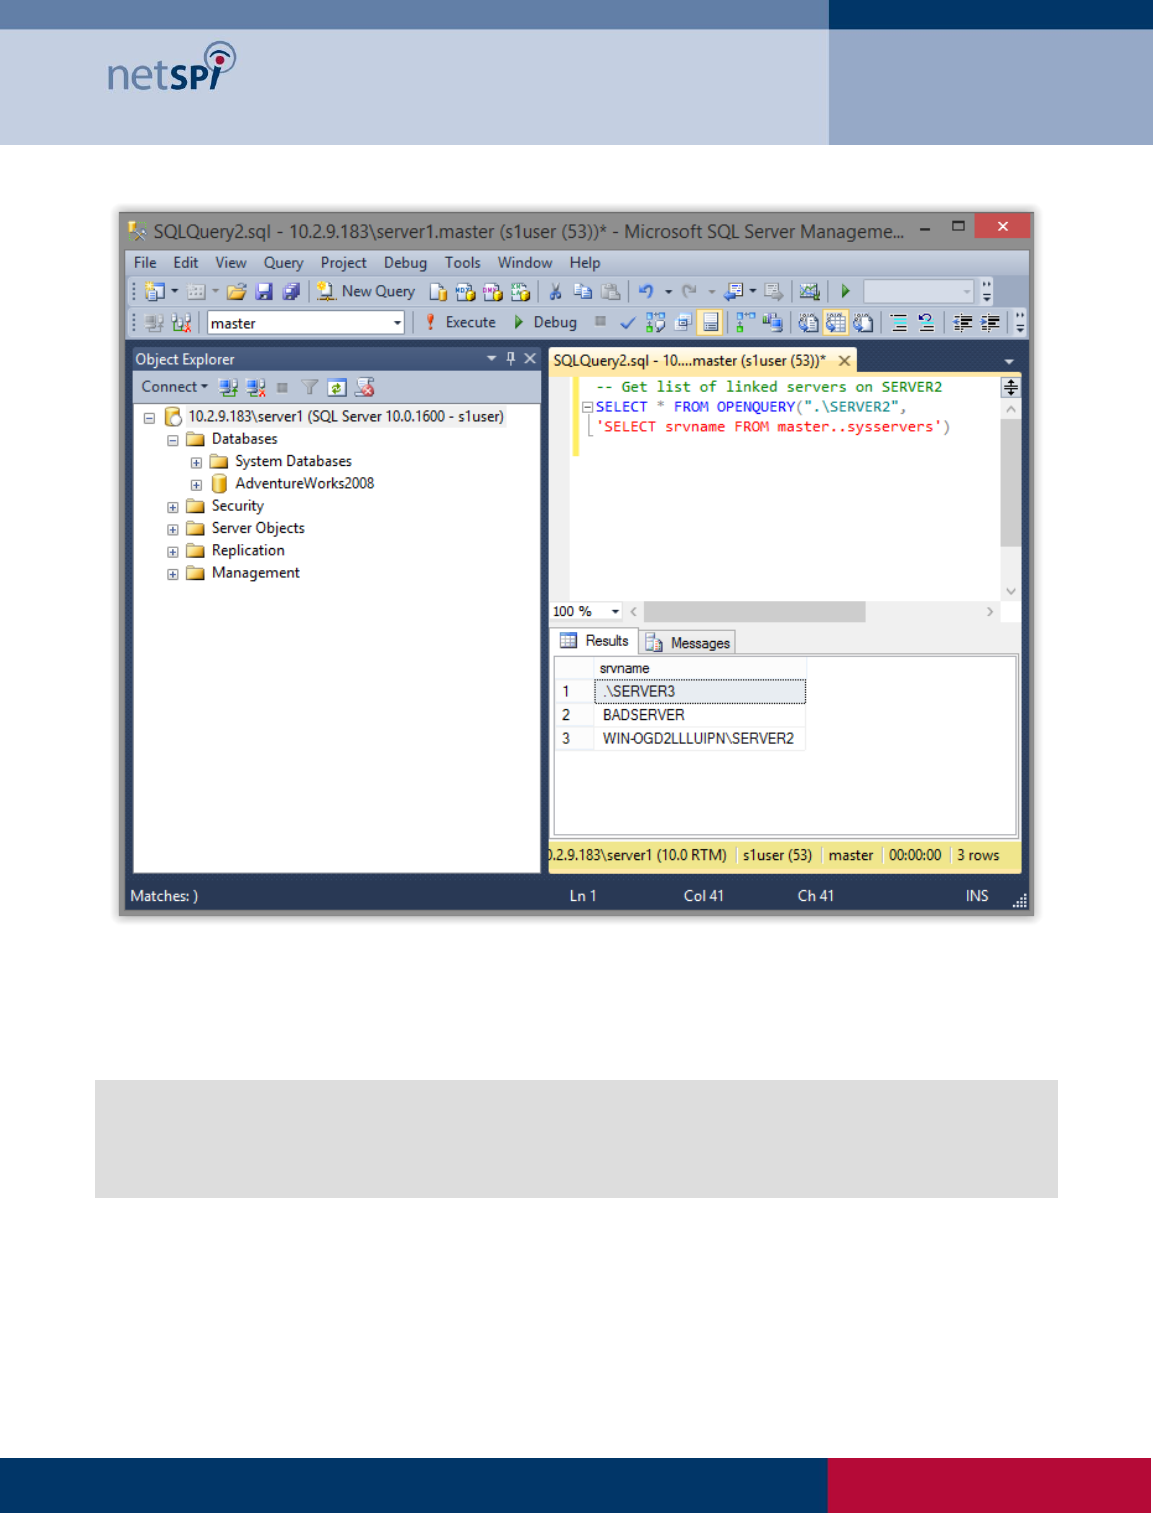Open the Connect dropdown in Object Explorer

pyautogui.click(x=175, y=387)
